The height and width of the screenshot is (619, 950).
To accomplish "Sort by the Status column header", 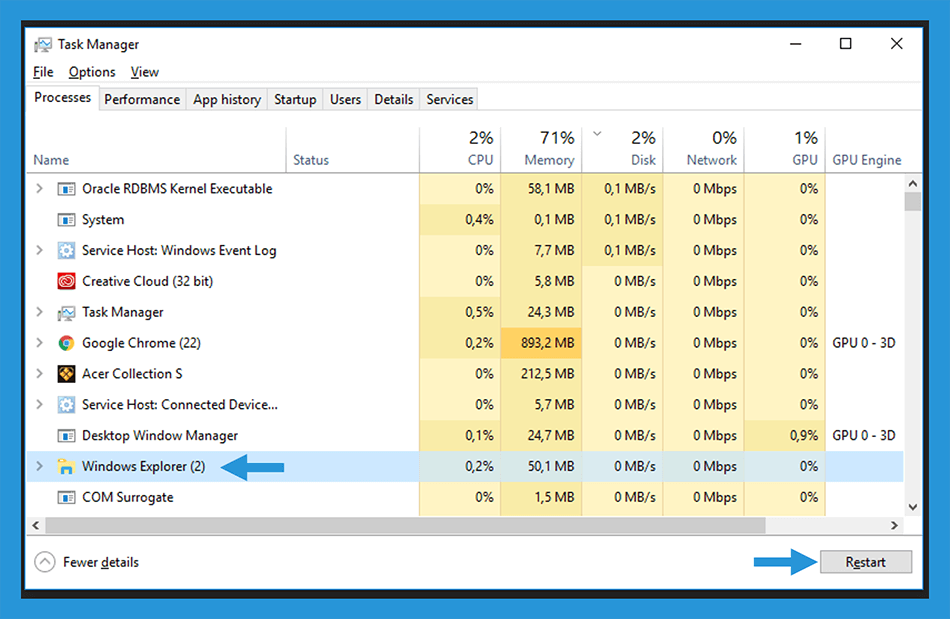I will pos(353,150).
